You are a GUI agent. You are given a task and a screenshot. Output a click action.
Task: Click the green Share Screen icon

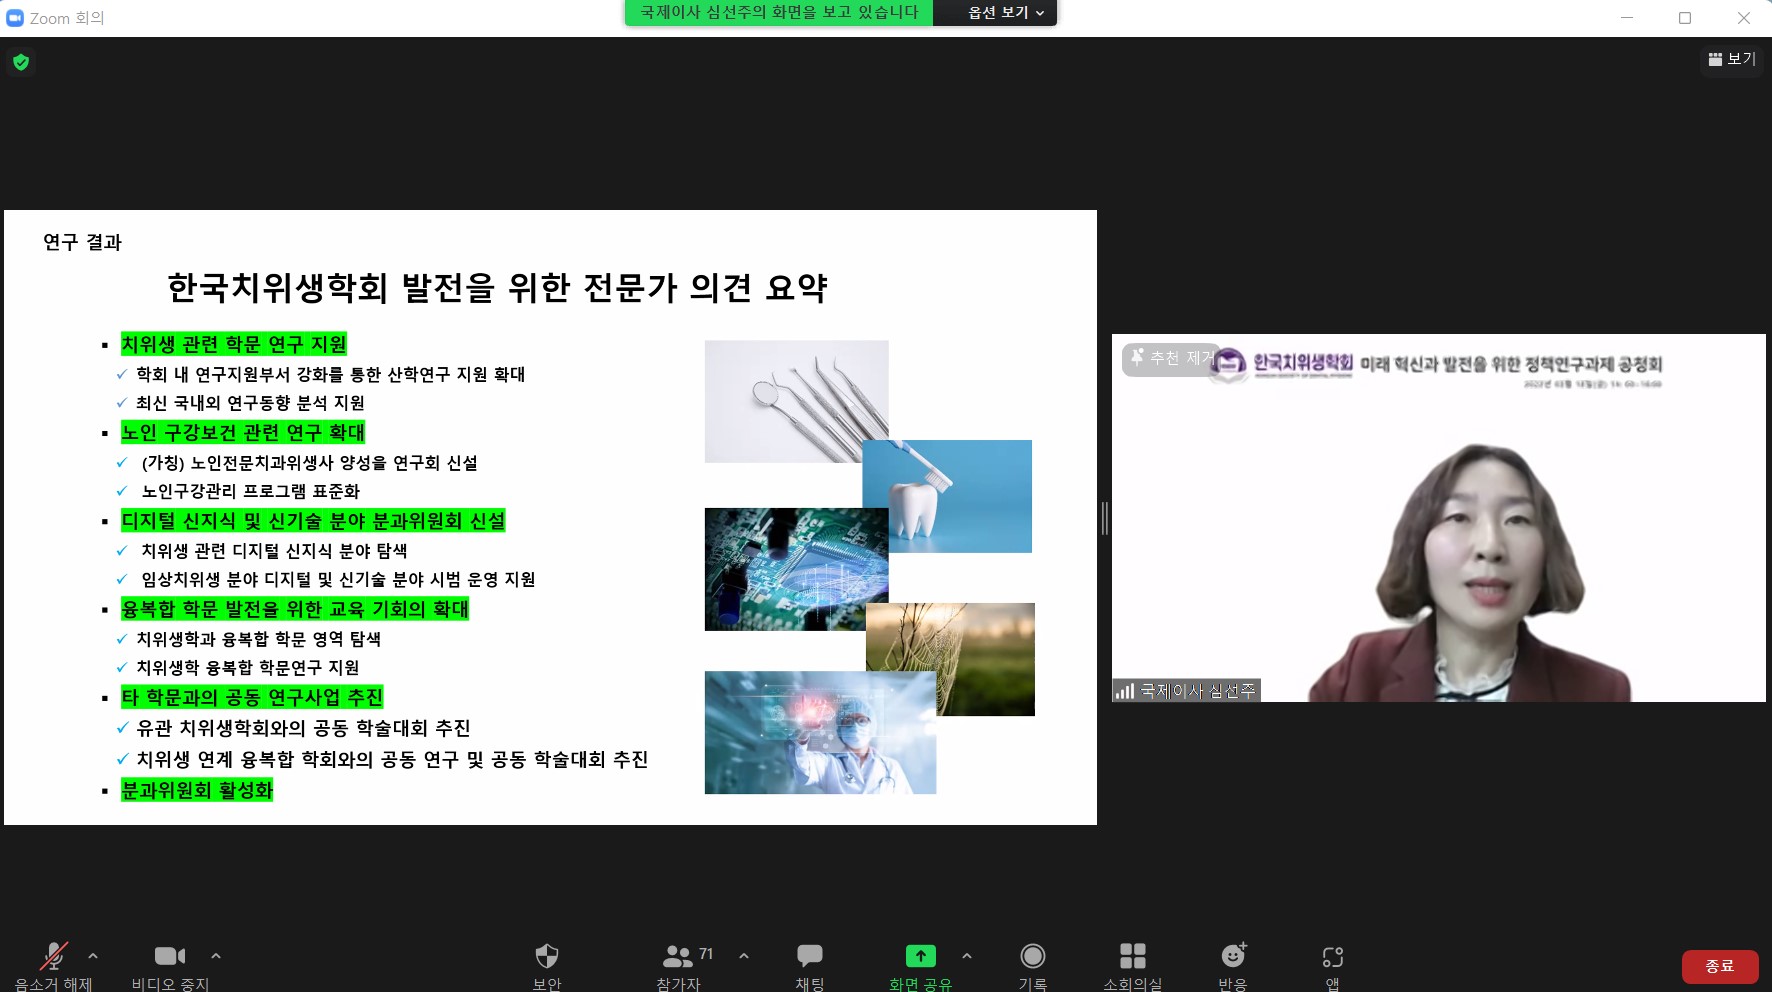click(x=921, y=957)
